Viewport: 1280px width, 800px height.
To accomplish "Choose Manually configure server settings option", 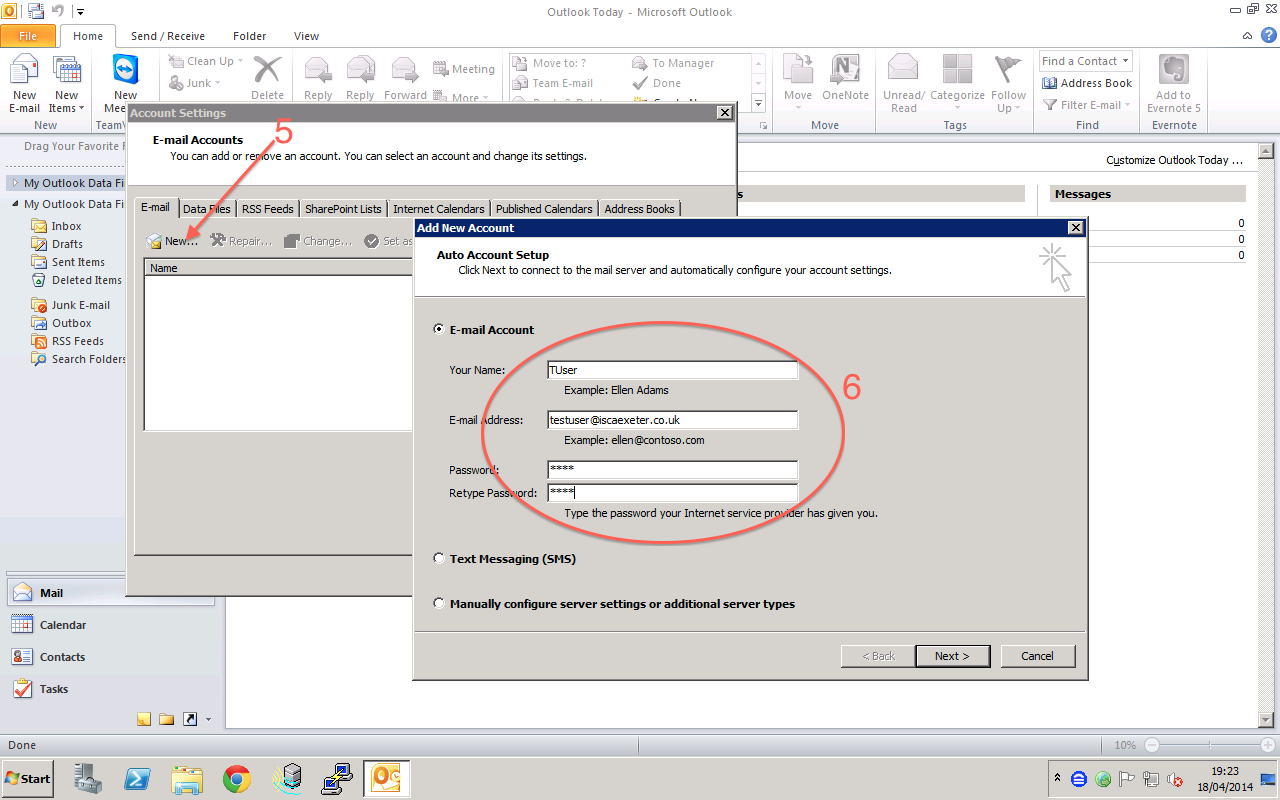I will point(439,604).
